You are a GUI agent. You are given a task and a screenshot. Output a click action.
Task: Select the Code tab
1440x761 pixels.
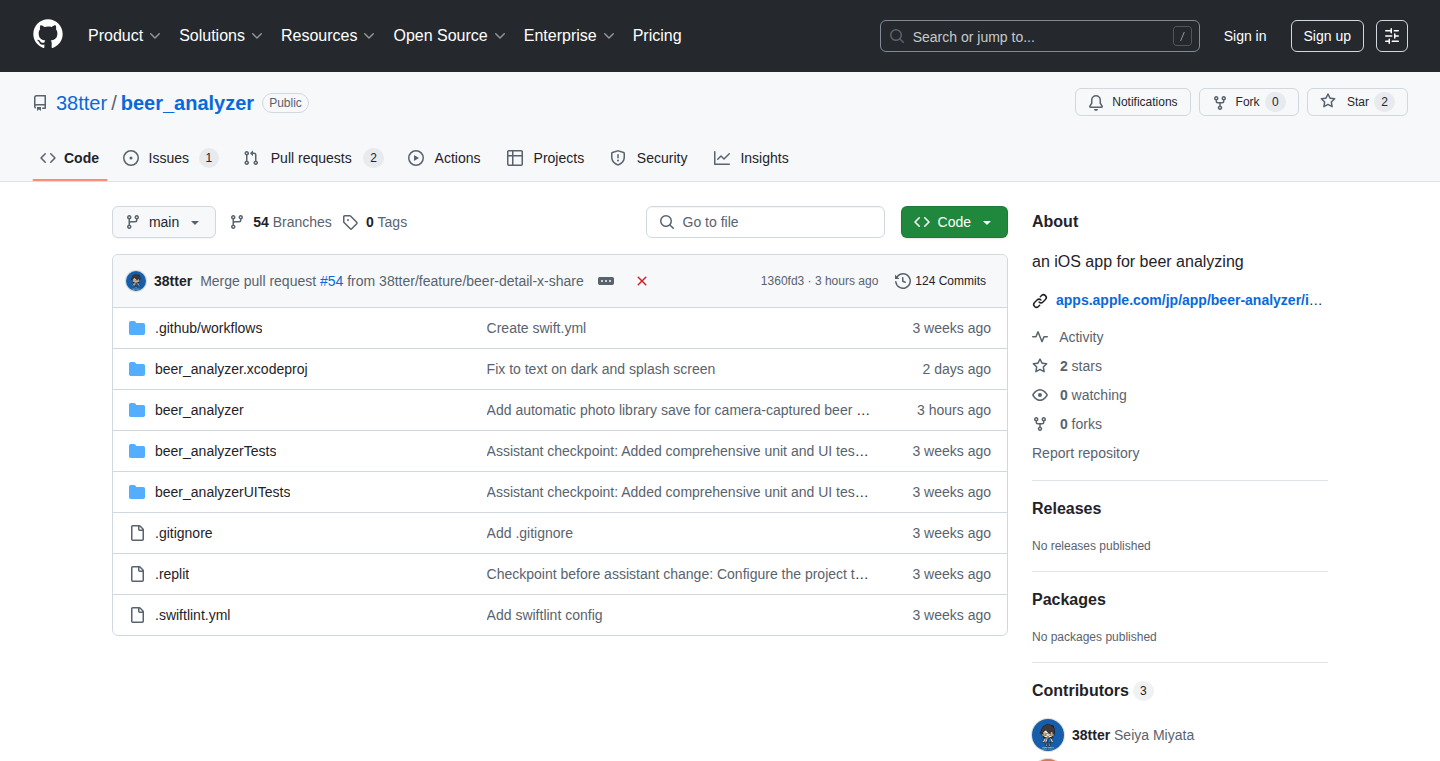pyautogui.click(x=70, y=158)
